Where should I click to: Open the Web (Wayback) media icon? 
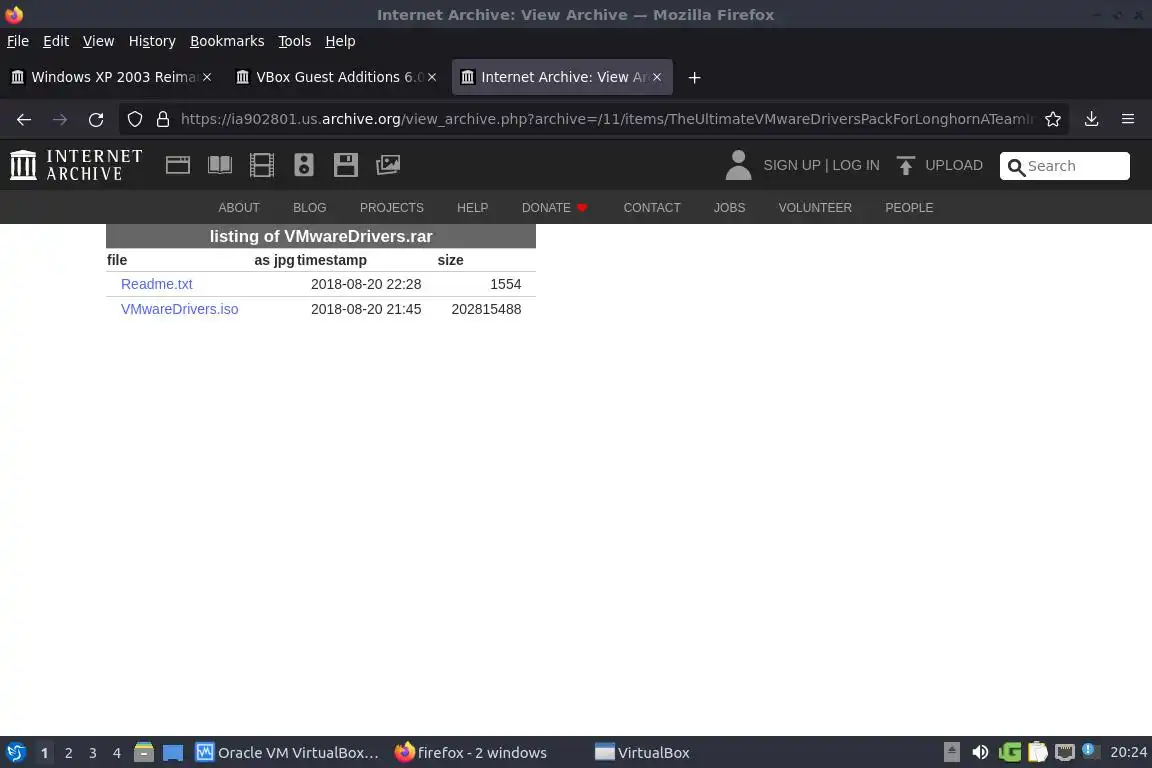pos(178,165)
